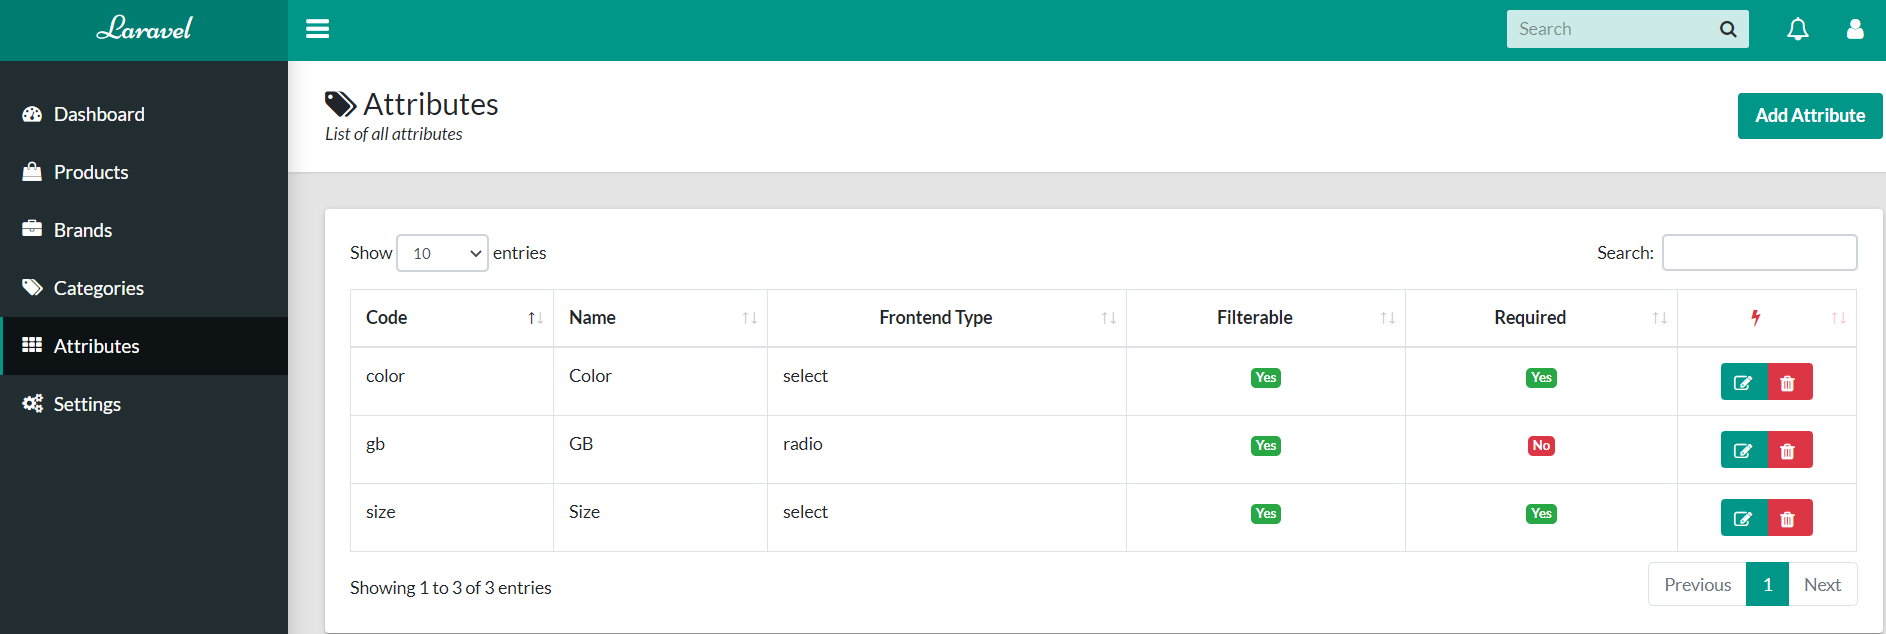Open the user profile icon

point(1855,29)
